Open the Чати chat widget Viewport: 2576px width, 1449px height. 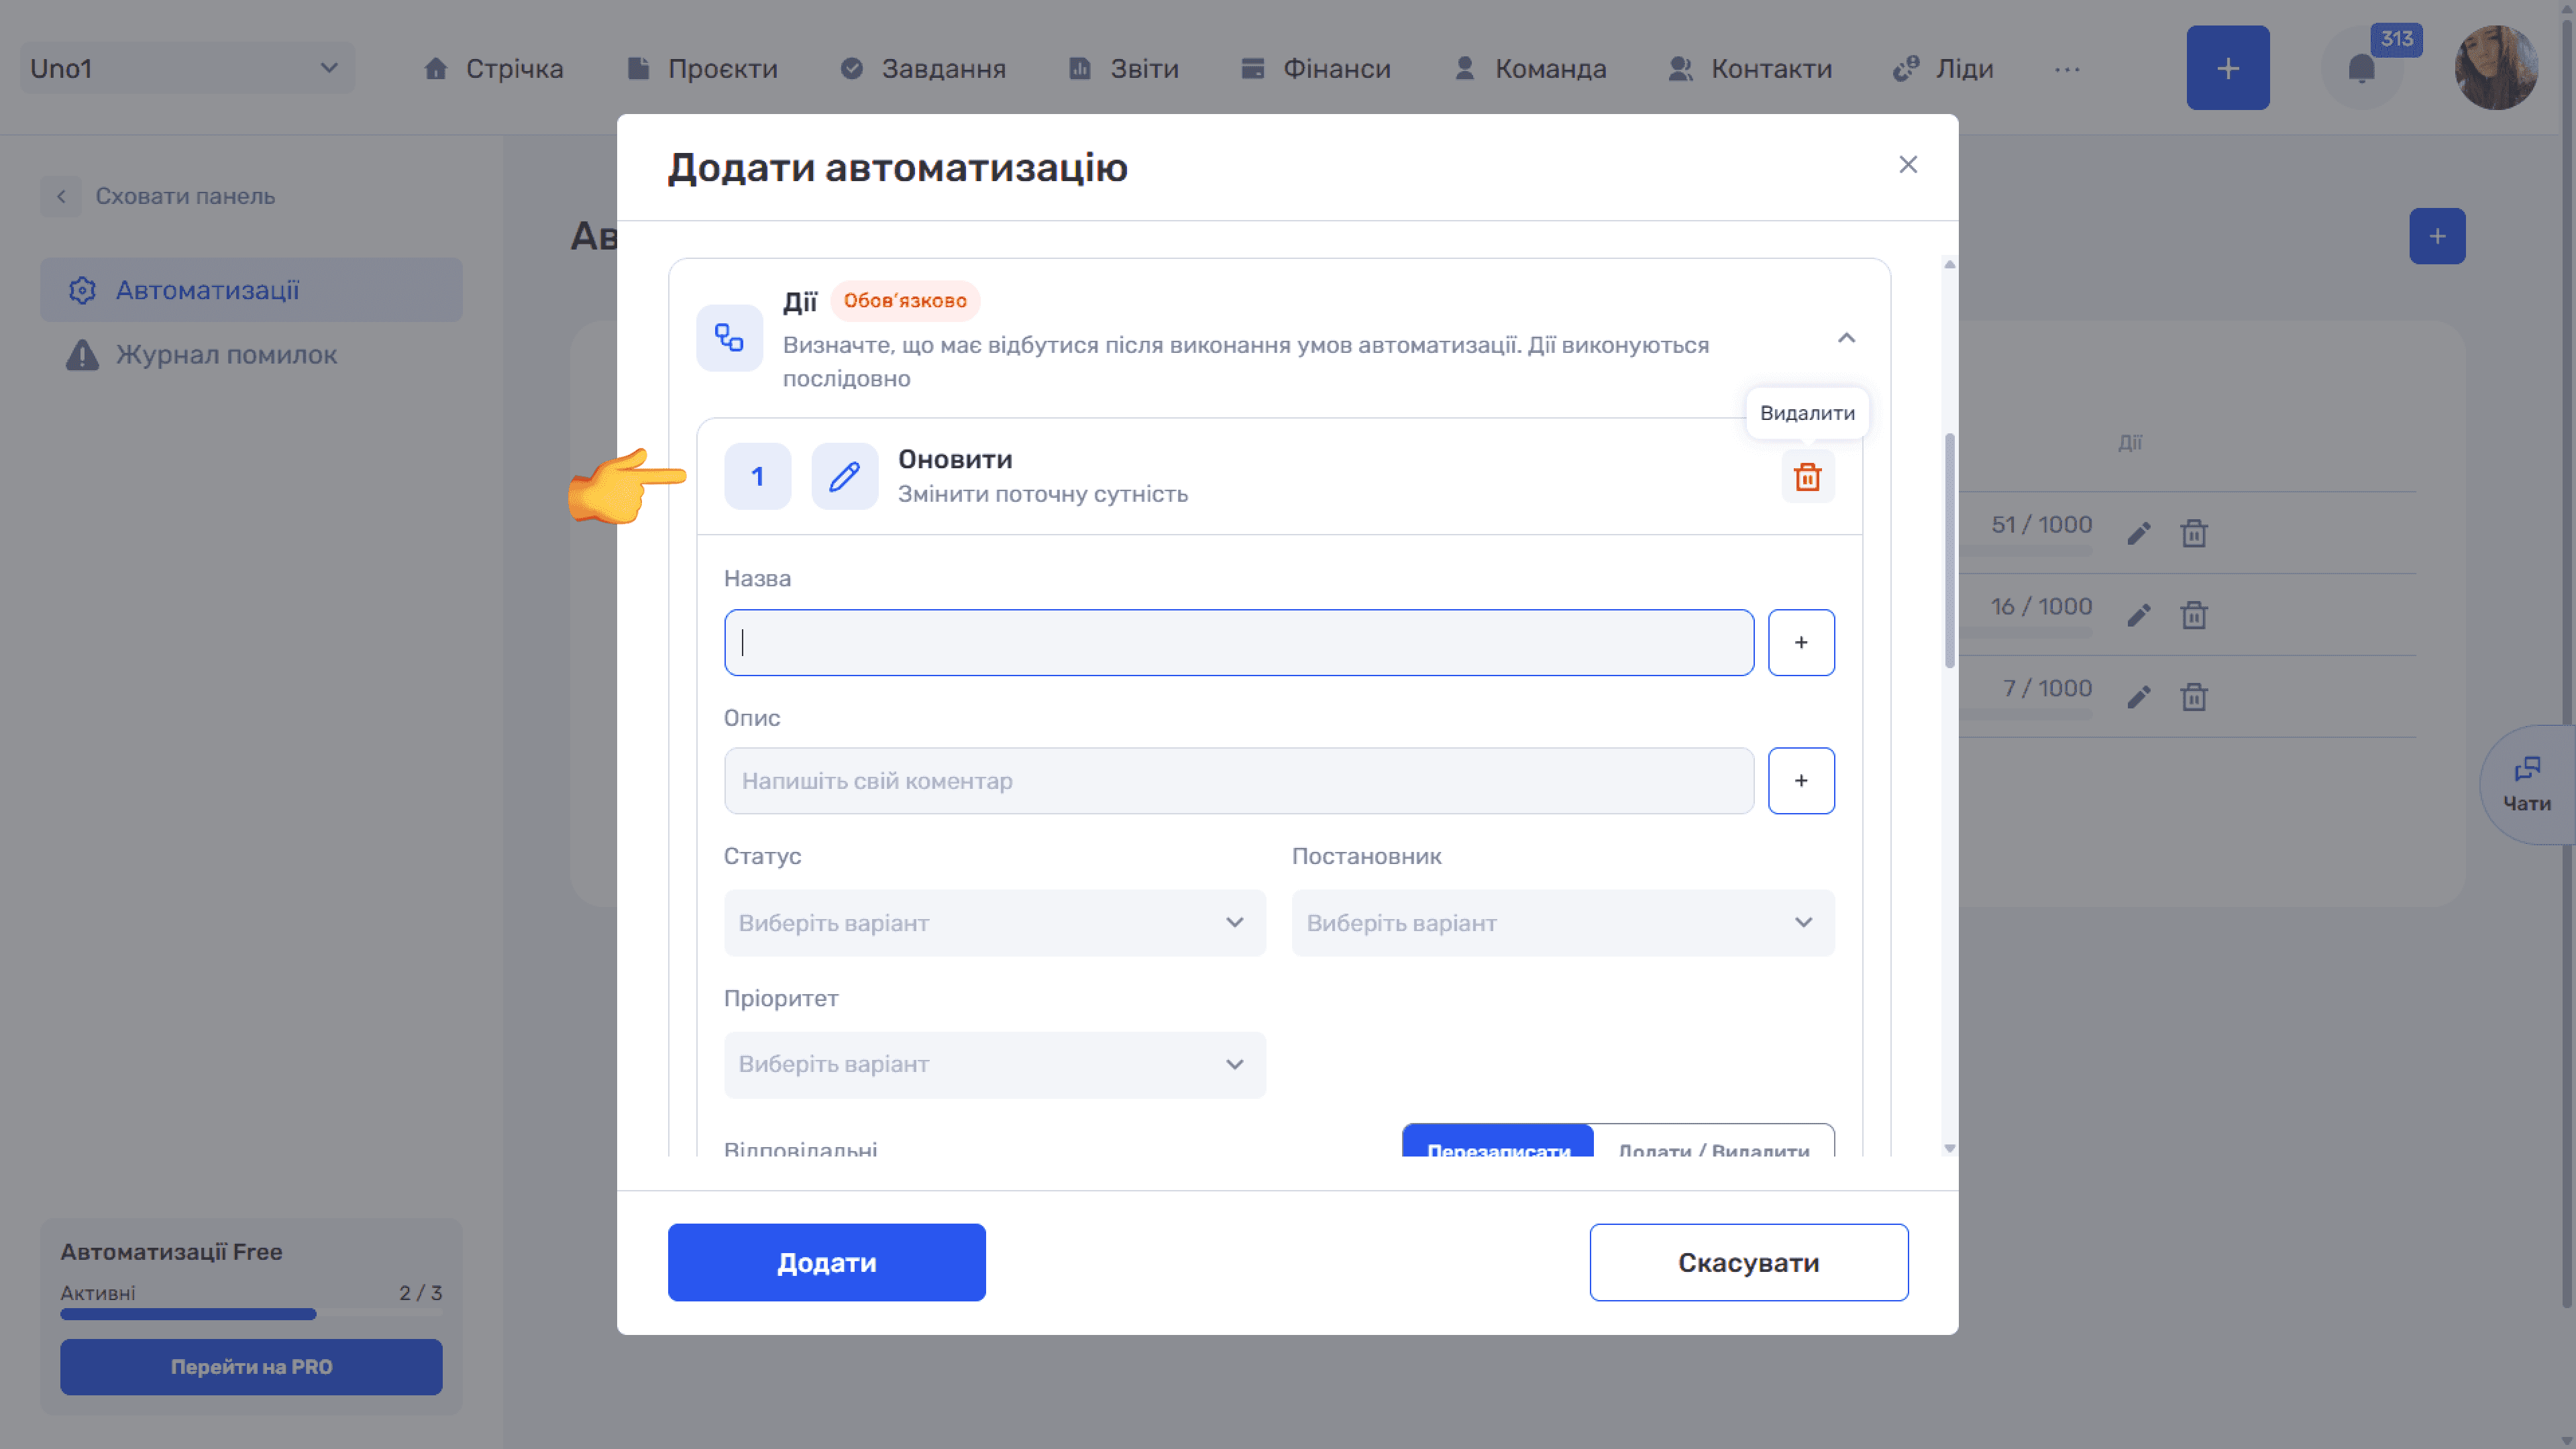click(x=2527, y=785)
